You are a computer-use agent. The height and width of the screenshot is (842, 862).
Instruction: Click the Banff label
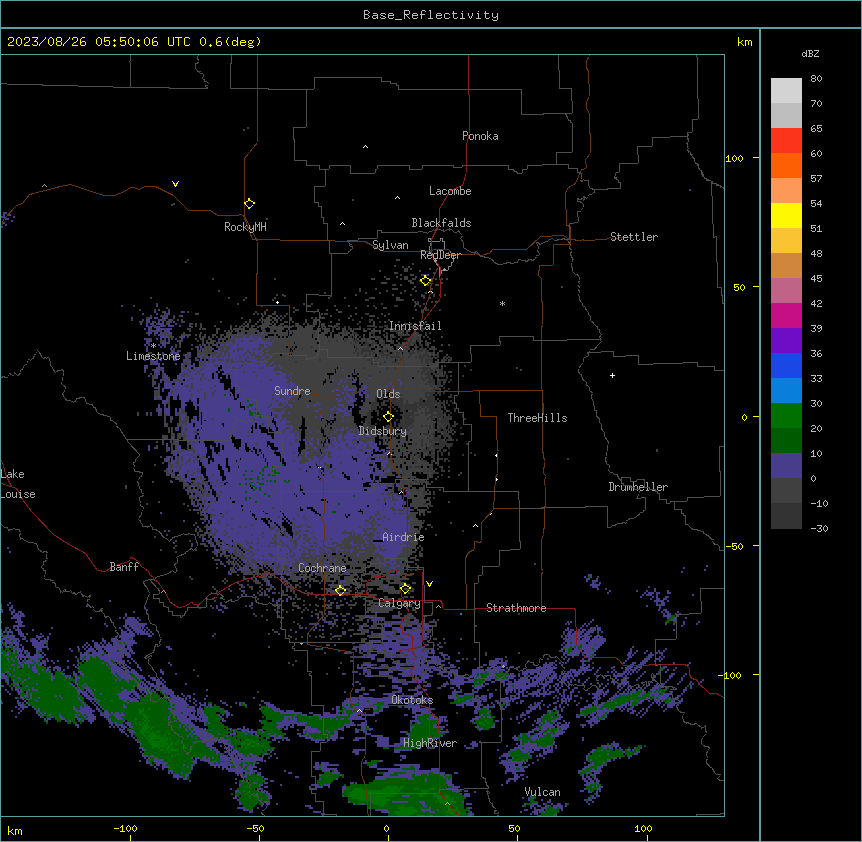[x=124, y=567]
